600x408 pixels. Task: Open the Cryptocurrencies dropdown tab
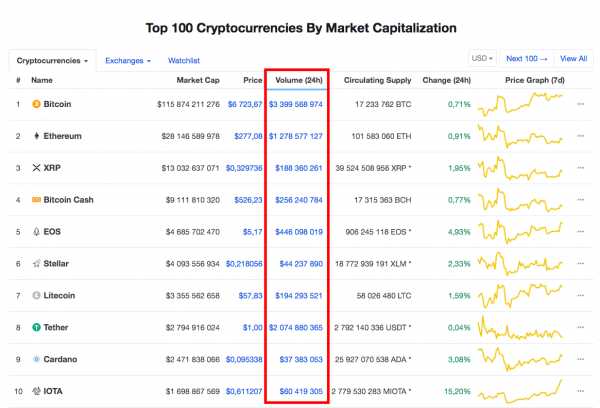click(52, 60)
